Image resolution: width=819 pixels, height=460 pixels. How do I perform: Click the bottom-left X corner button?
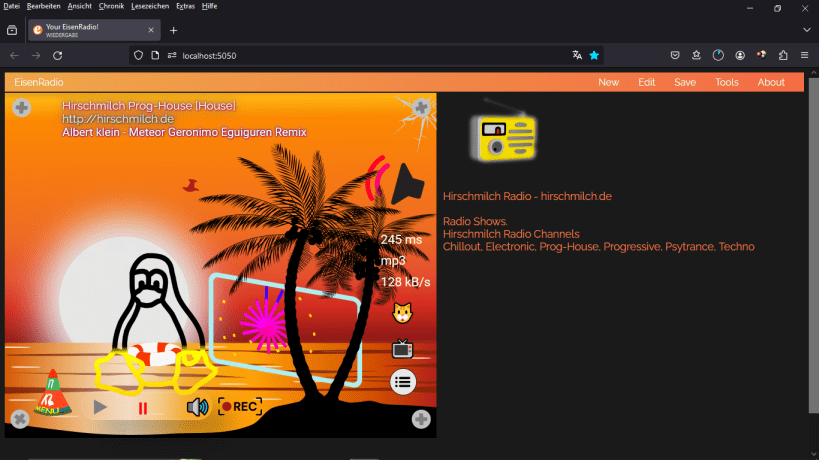coord(20,419)
